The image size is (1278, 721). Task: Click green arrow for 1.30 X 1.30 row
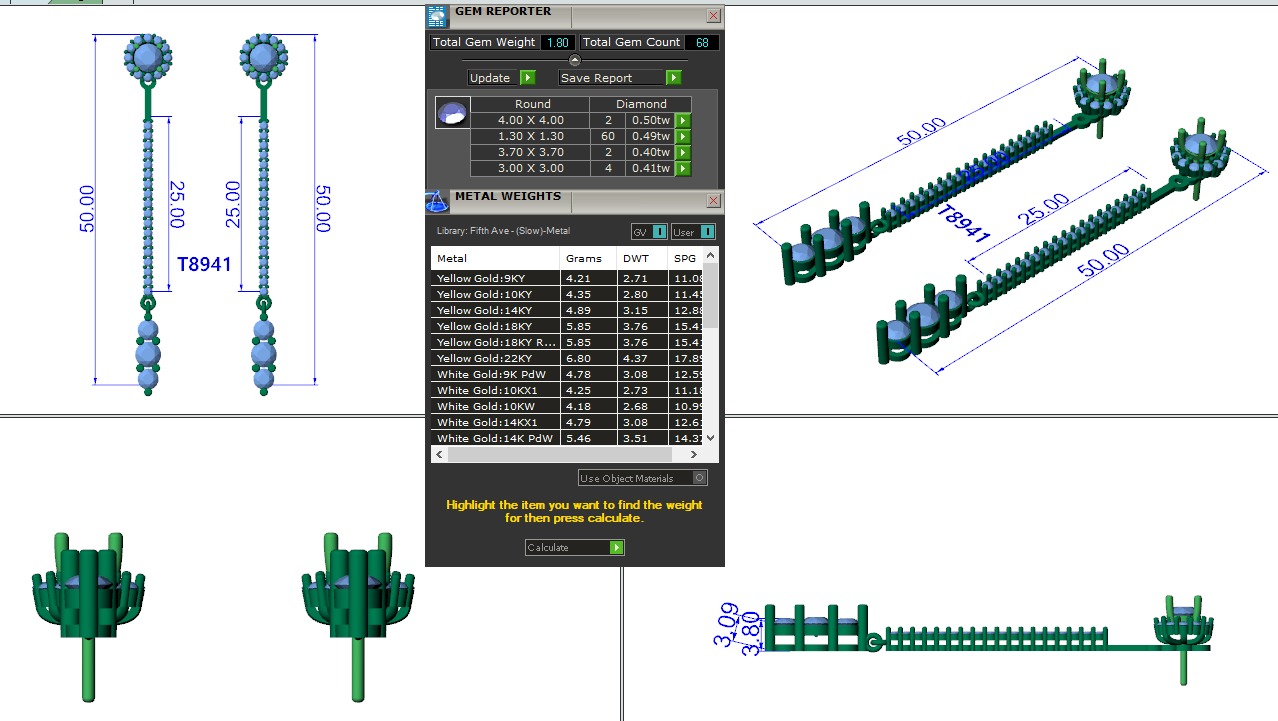coord(683,137)
